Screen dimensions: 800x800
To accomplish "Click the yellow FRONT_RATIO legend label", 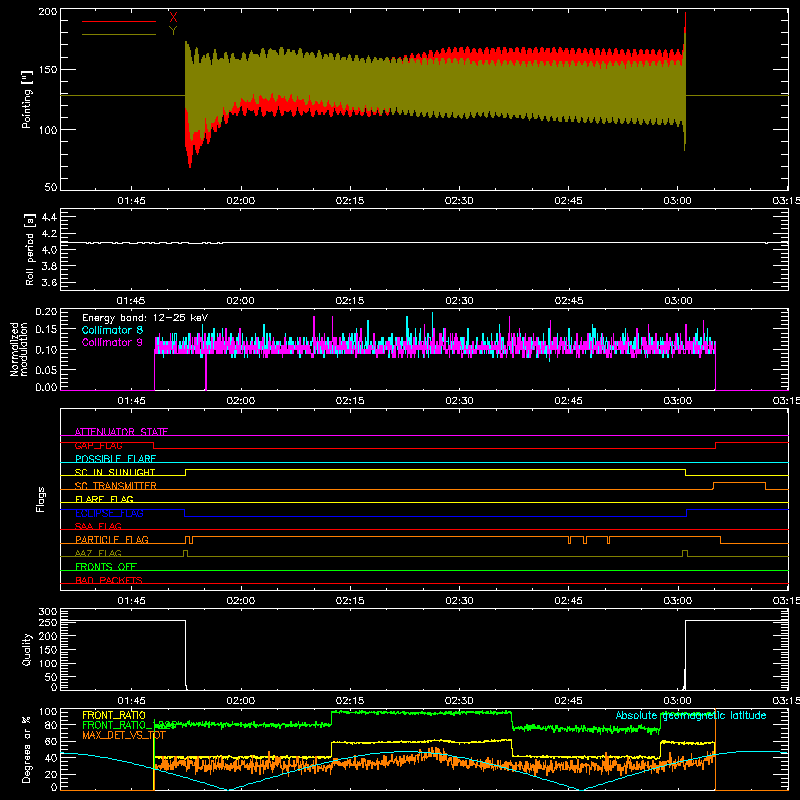I will pos(114,715).
